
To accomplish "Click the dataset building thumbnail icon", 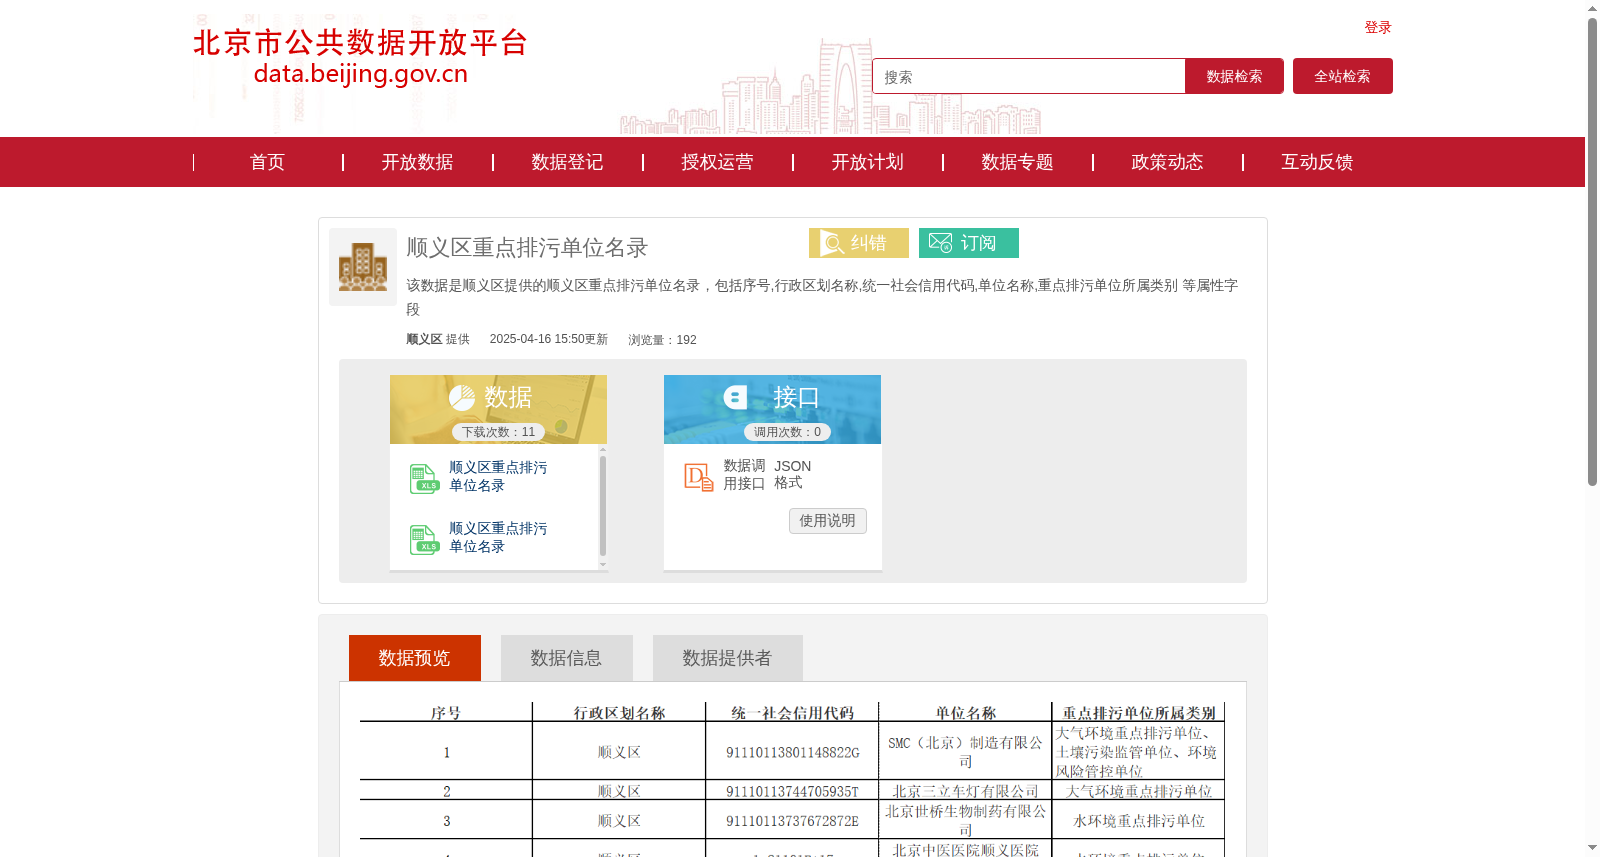I will pyautogui.click(x=363, y=267).
